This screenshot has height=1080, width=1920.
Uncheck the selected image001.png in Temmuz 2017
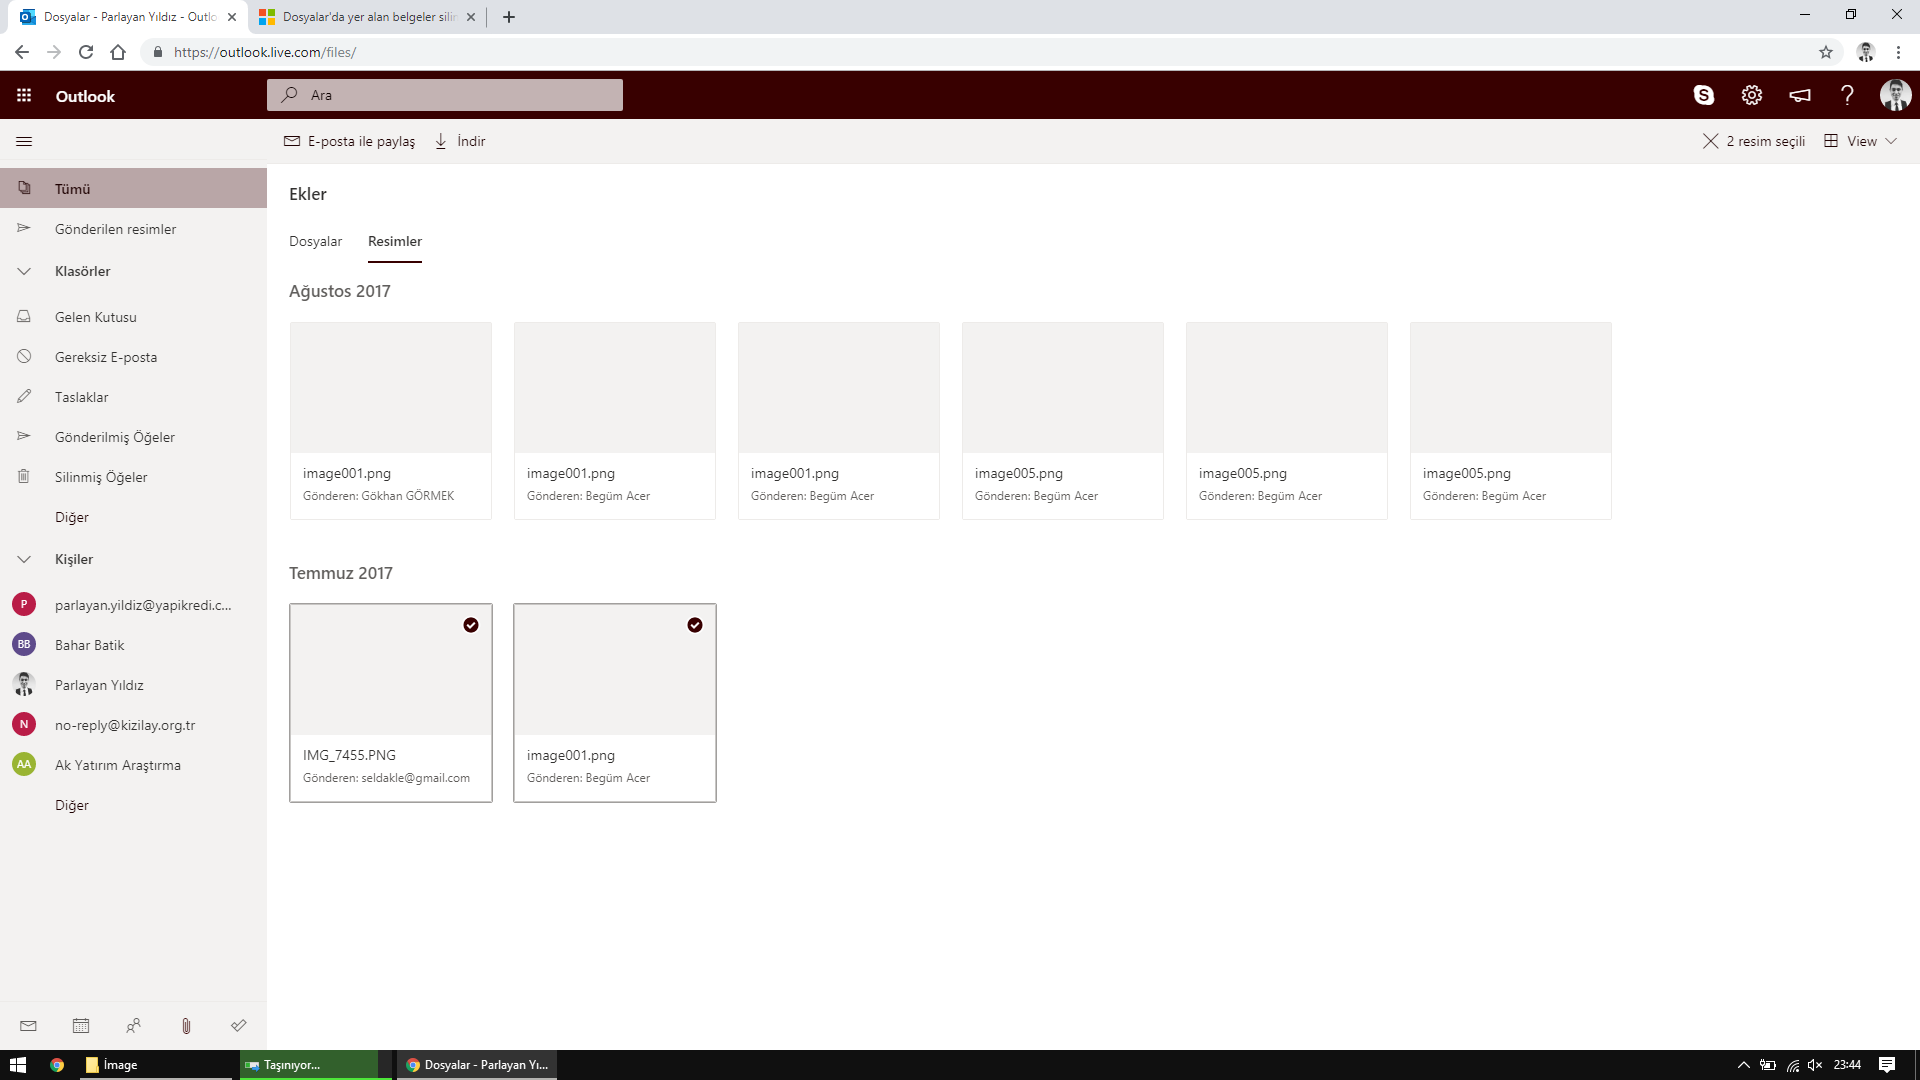695,625
